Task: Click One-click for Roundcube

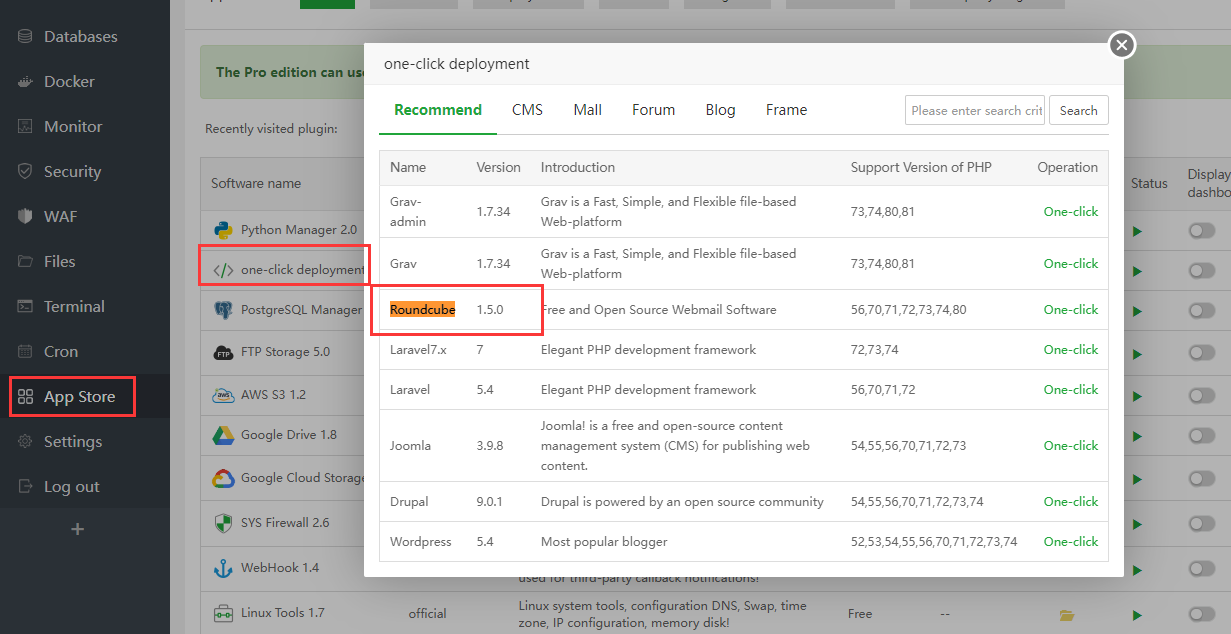Action: 1070,309
